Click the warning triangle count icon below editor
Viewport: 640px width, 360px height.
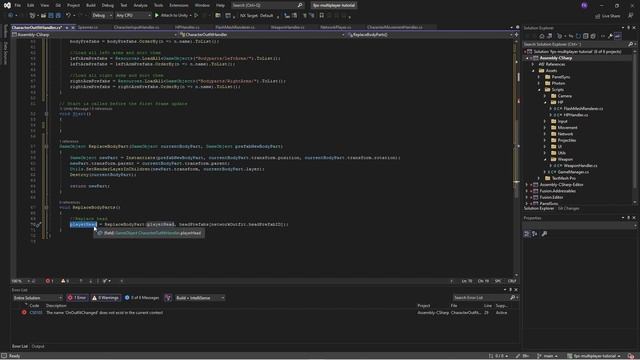(x=63, y=281)
